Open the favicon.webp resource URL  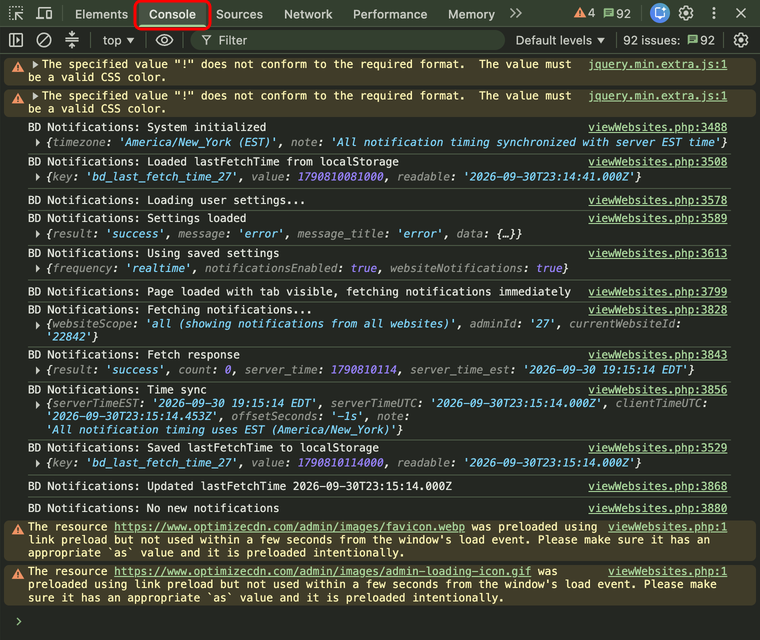[289, 527]
